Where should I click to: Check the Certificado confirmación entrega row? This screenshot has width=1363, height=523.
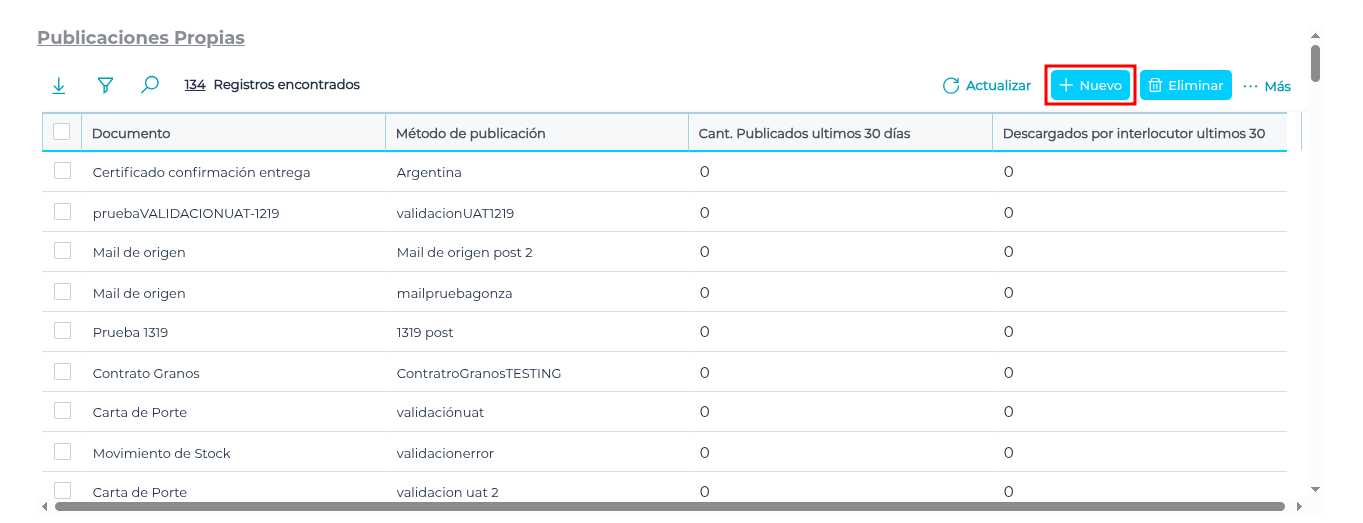click(63, 171)
